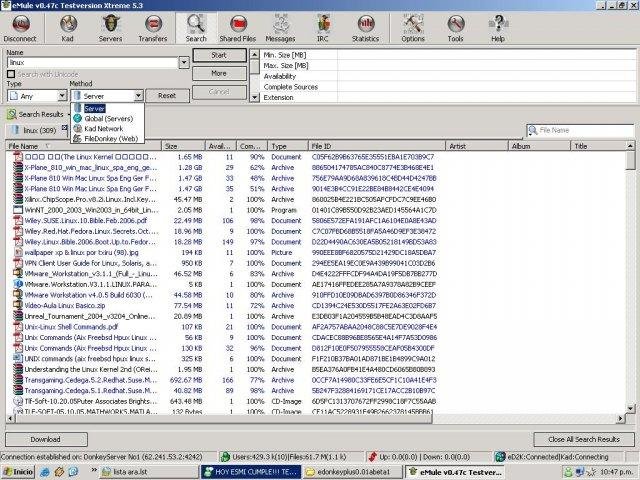
Task: Click the PDF icon of Wiley.SUSE.Linux.10.Bible
Action: [18, 220]
